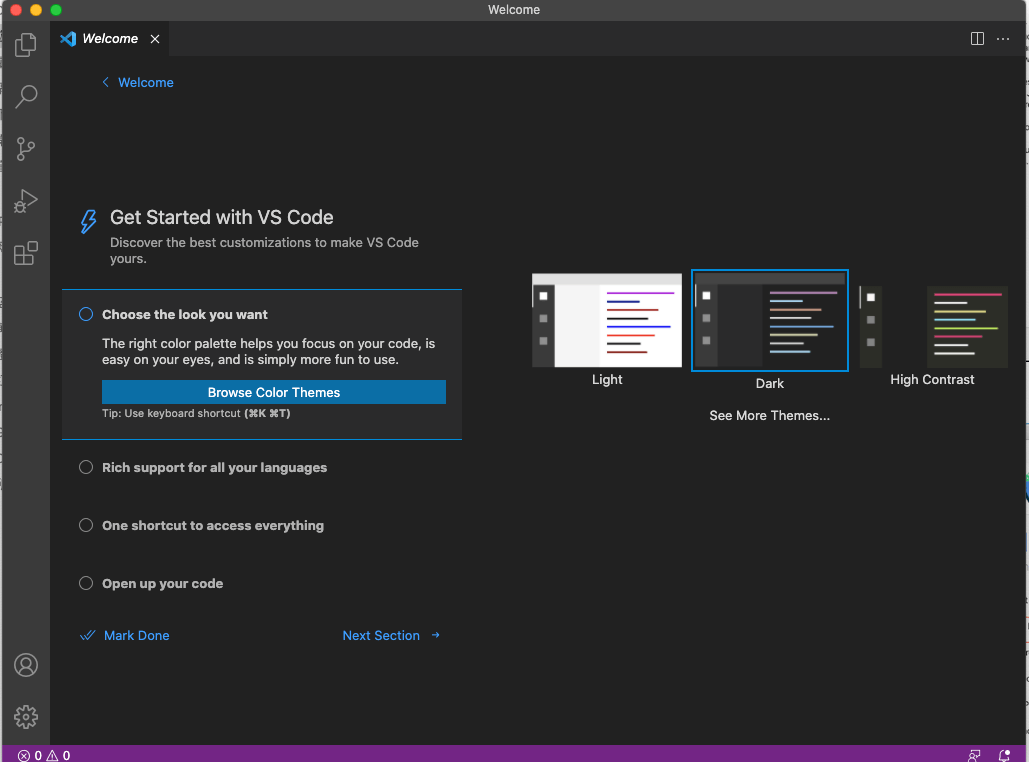Click the notifications bell in status bar
This screenshot has height=762, width=1029.
[x=1003, y=755]
